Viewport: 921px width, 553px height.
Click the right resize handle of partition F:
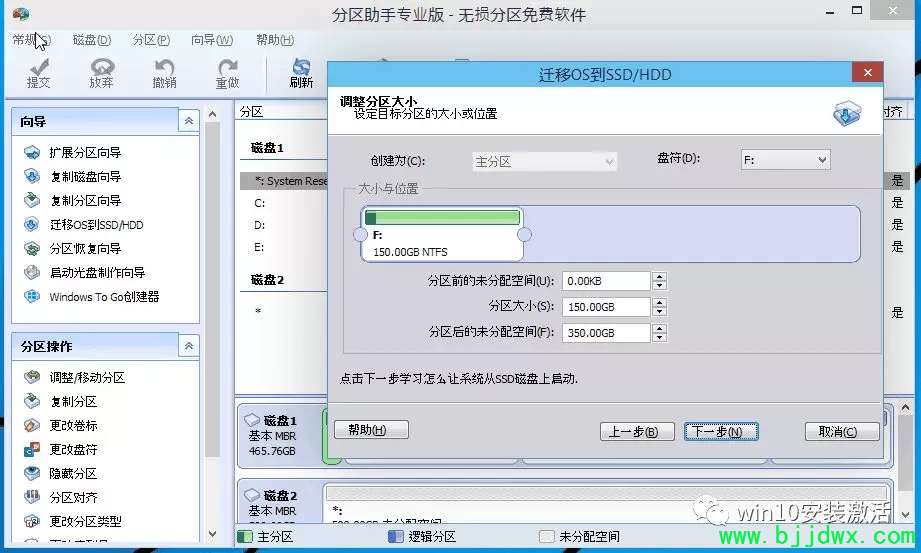coord(524,235)
